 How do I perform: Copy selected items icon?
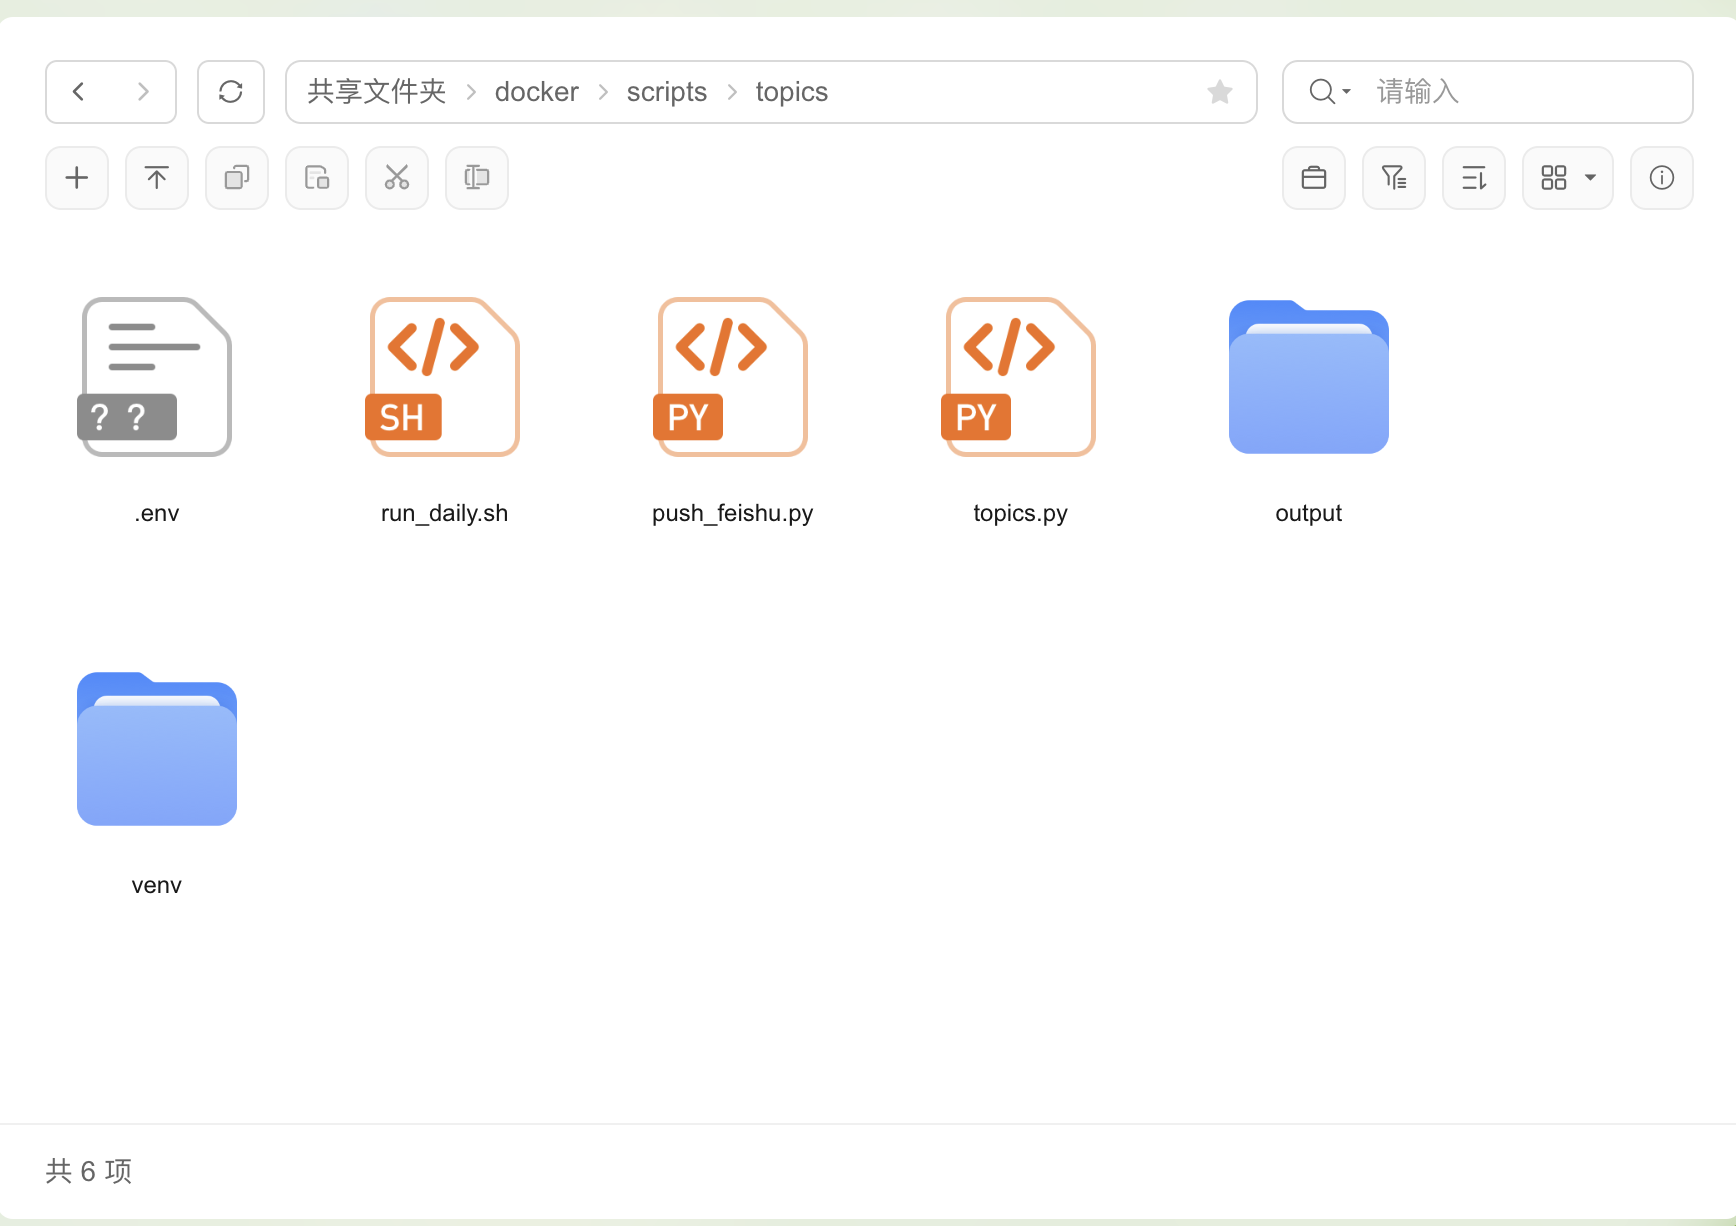(237, 178)
